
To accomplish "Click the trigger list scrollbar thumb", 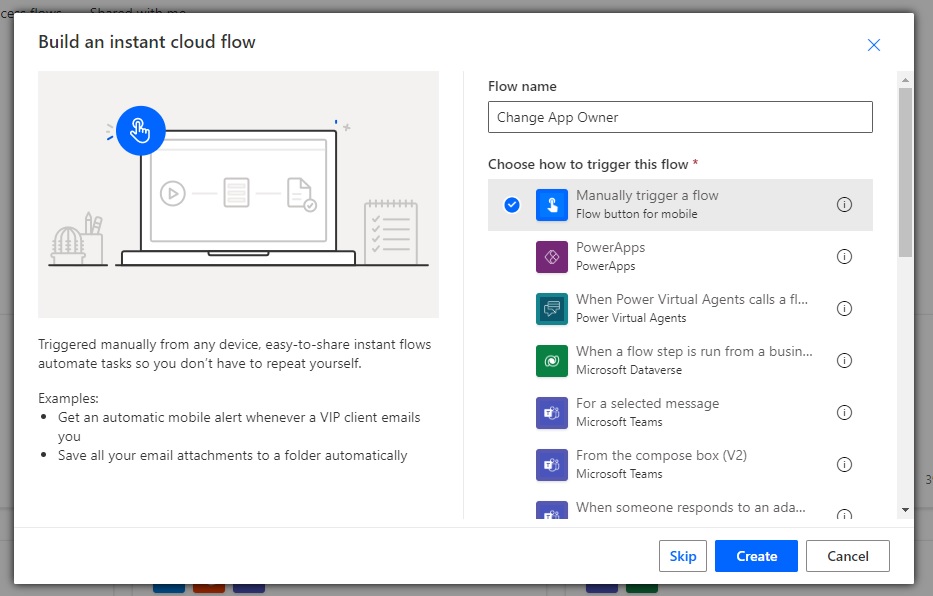I will 905,172.
